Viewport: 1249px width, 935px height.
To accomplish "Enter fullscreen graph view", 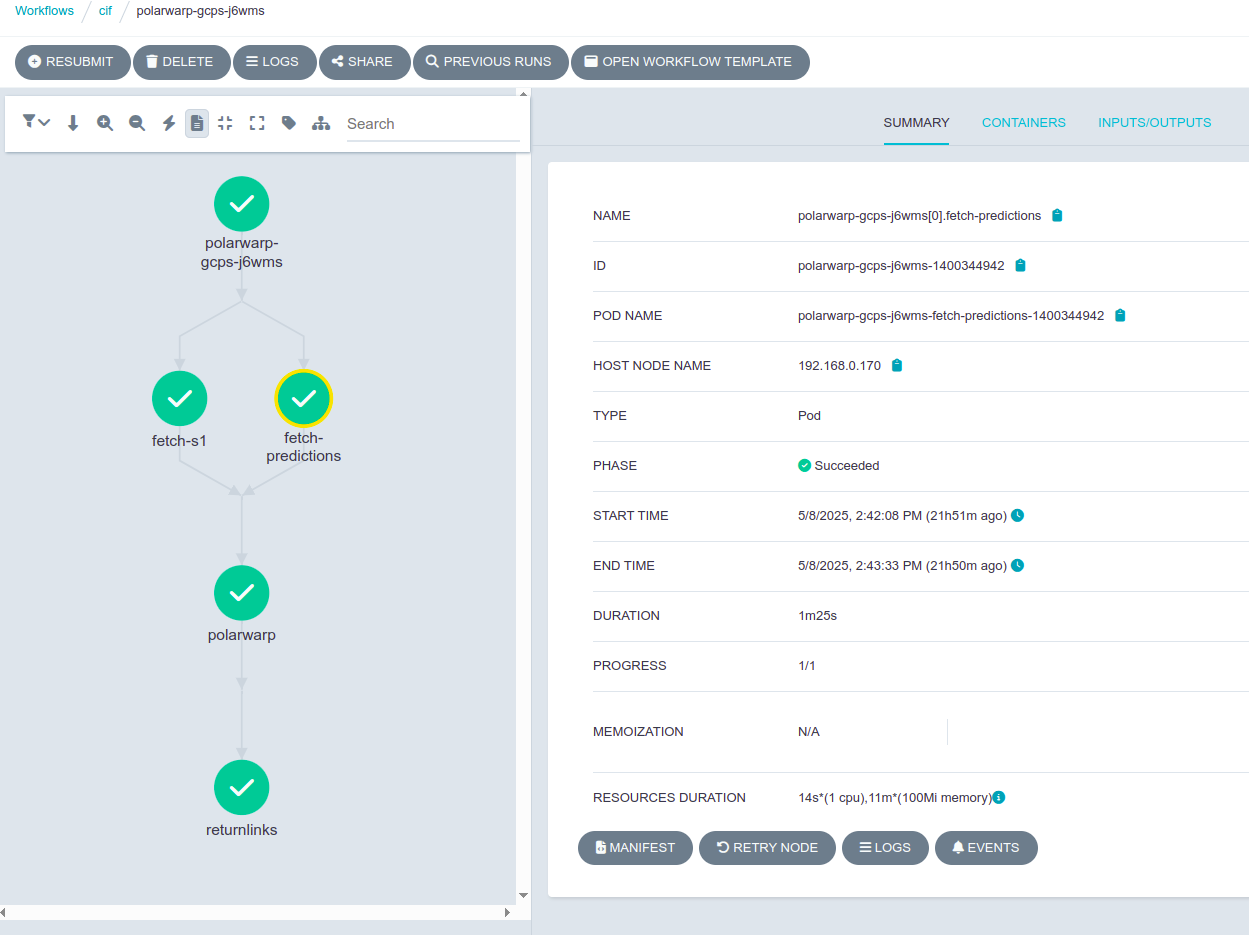I will tap(257, 123).
